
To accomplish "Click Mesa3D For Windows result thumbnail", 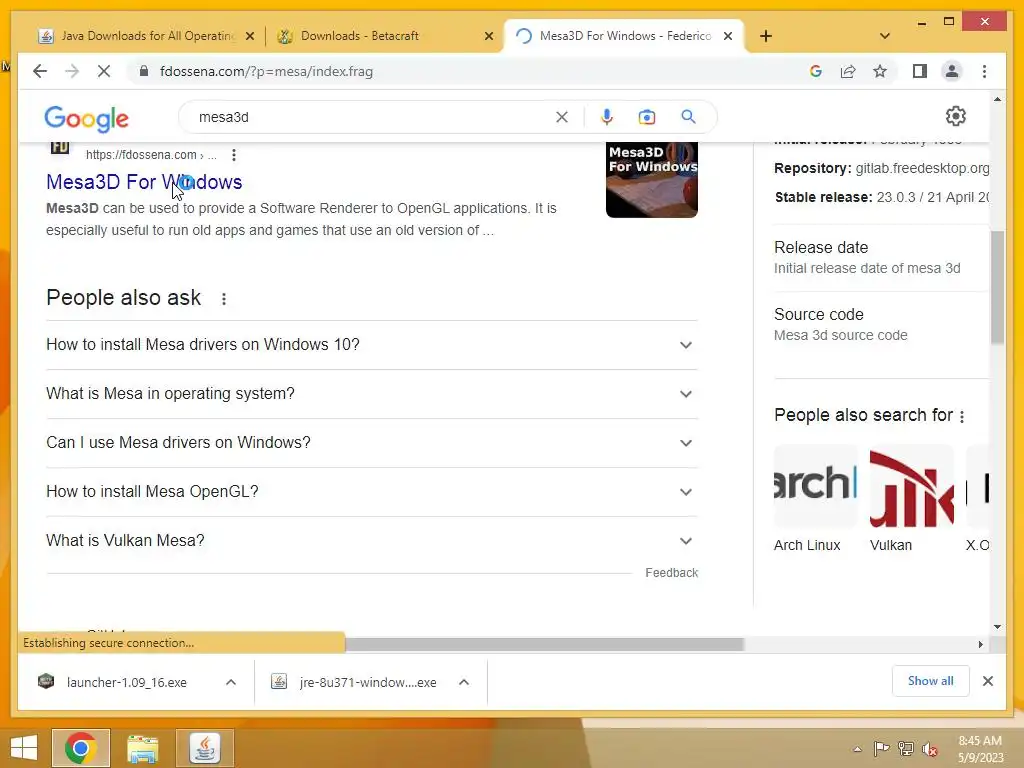I will coord(652,180).
